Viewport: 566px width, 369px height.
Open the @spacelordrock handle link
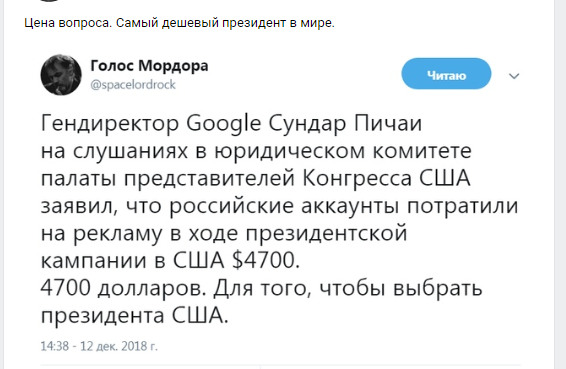pos(133,84)
